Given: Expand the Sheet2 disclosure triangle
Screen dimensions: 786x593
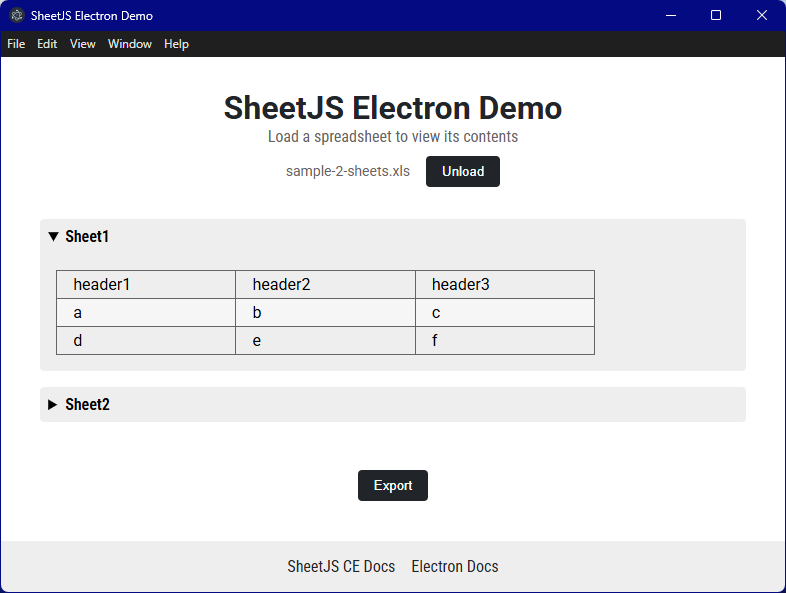Looking at the screenshot, I should tap(54, 405).
